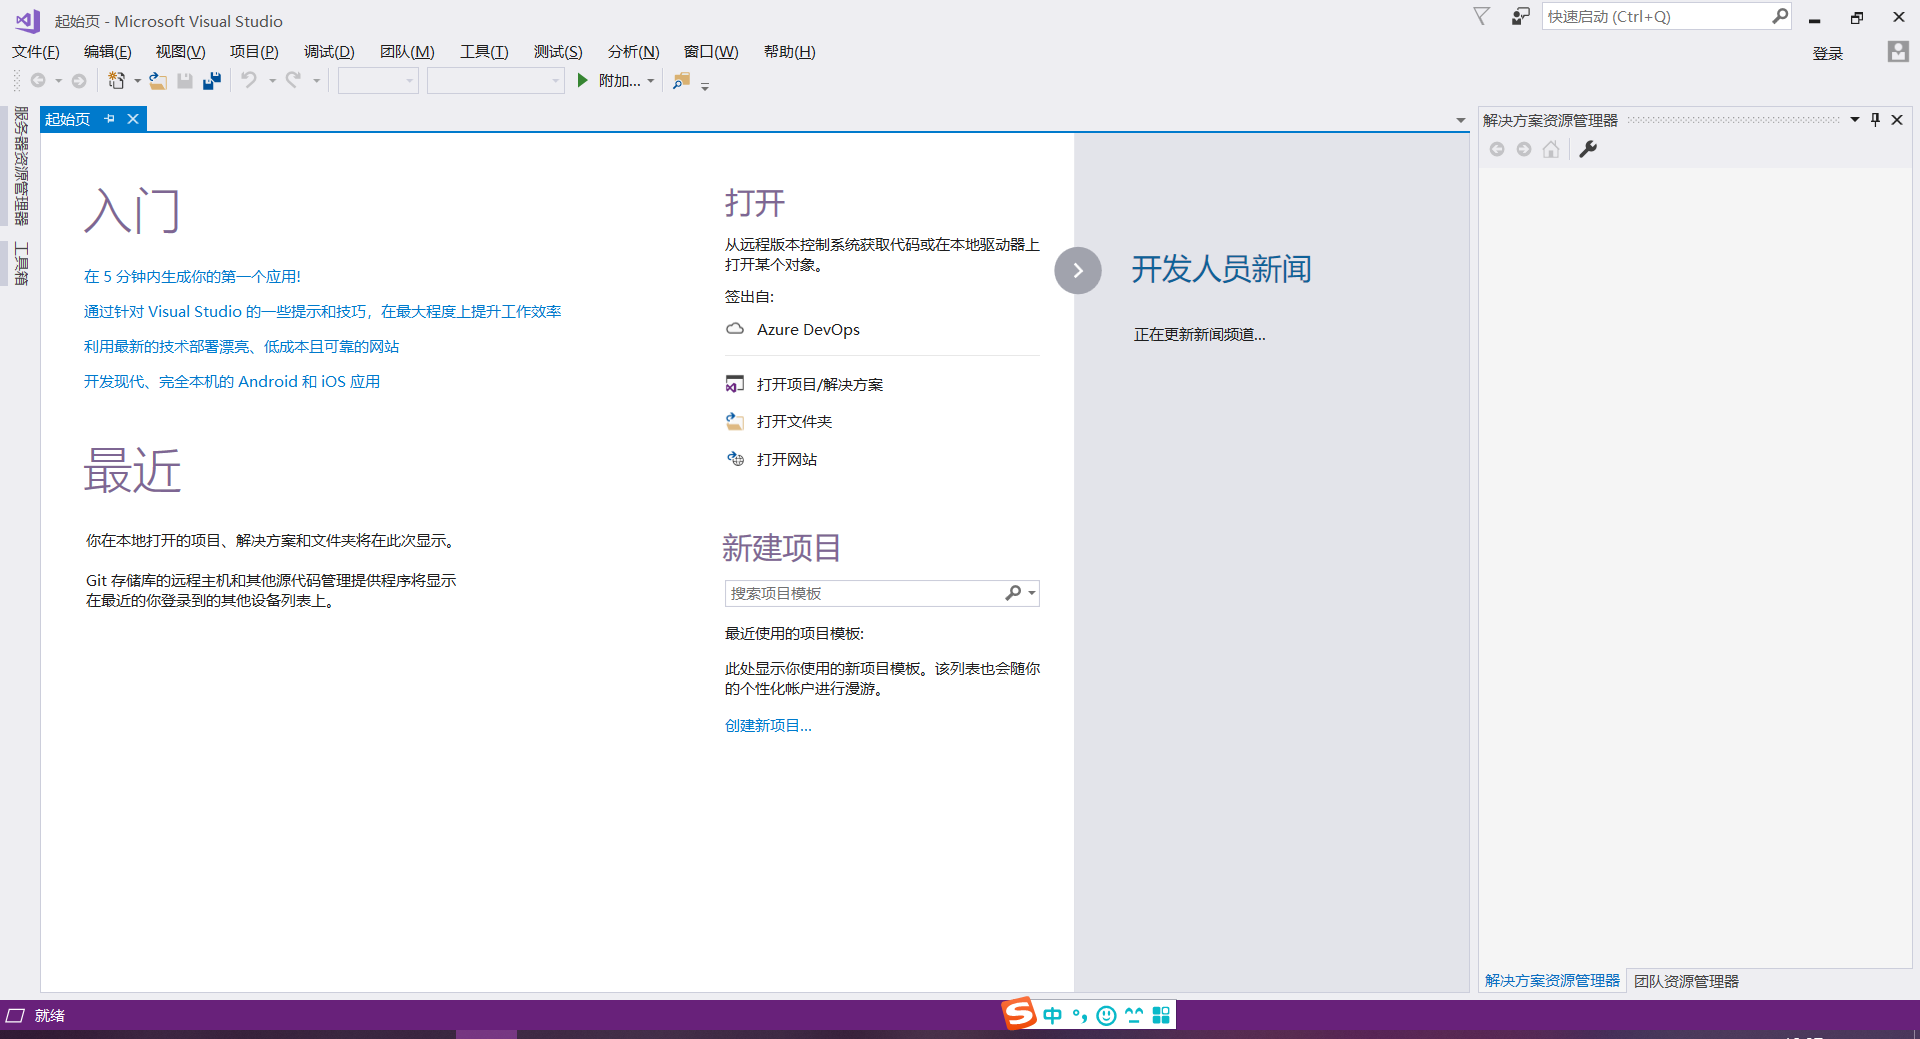The height and width of the screenshot is (1039, 1920).
Task: Toggle auto-hide with the Solution Explorer pin icon
Action: pos(1875,119)
